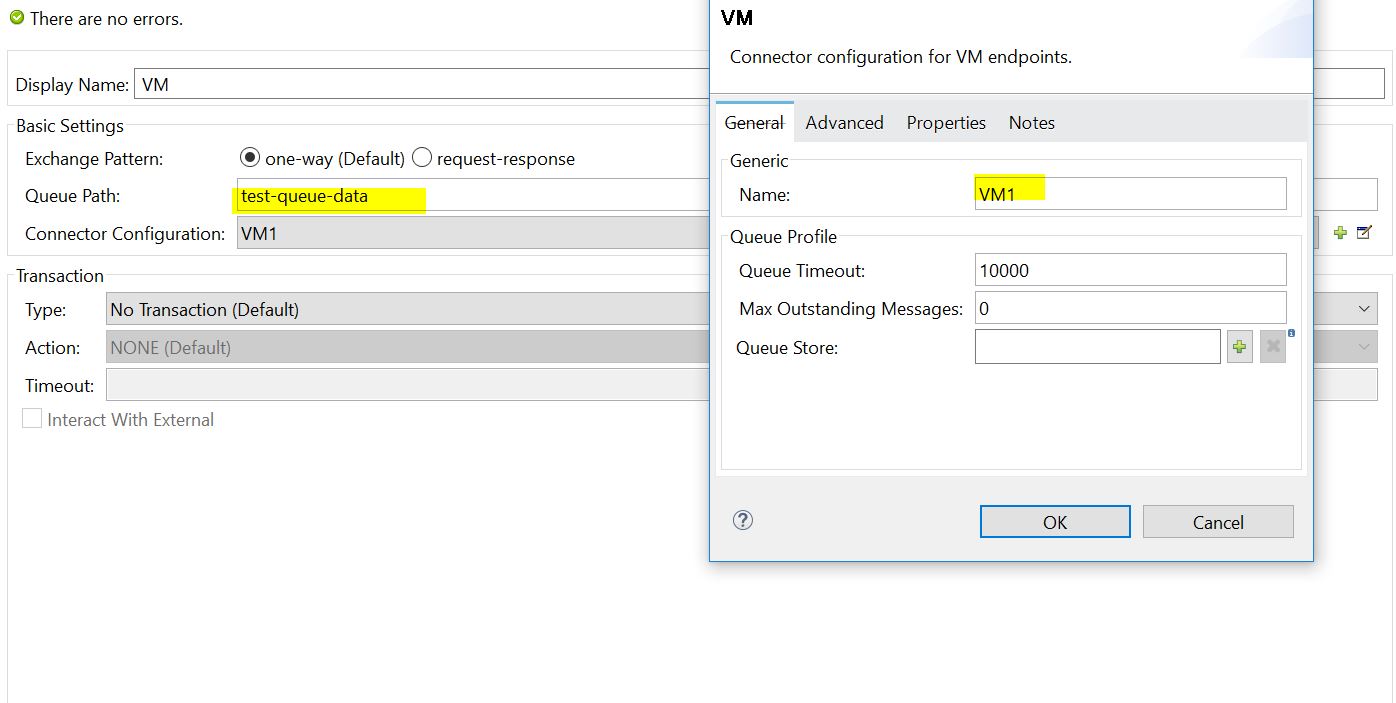Open the dialog help question mark
Image resolution: width=1396 pixels, height=703 pixels.
tap(742, 520)
